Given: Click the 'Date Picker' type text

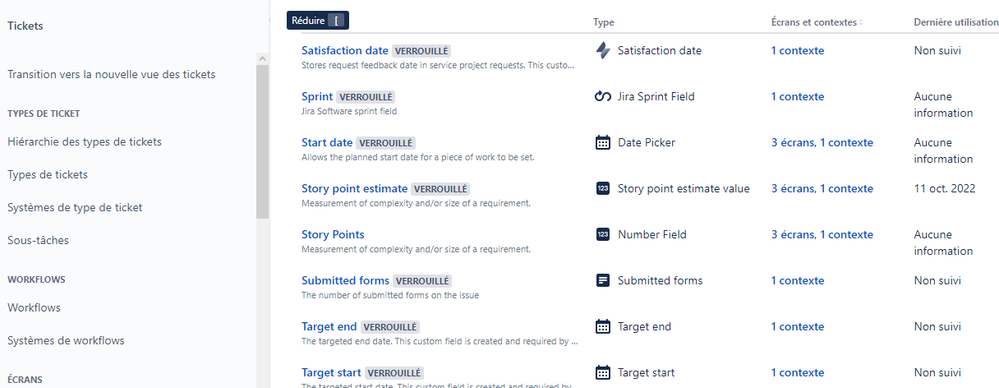Looking at the screenshot, I should [x=647, y=143].
